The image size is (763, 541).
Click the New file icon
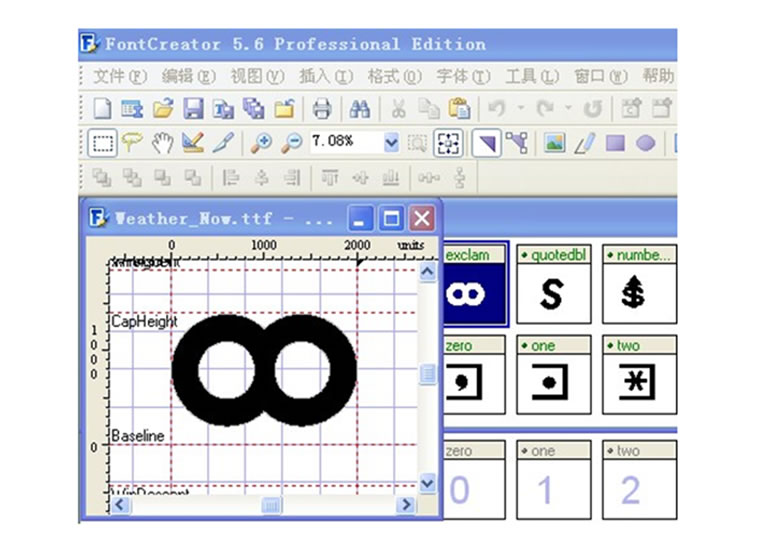coord(102,108)
